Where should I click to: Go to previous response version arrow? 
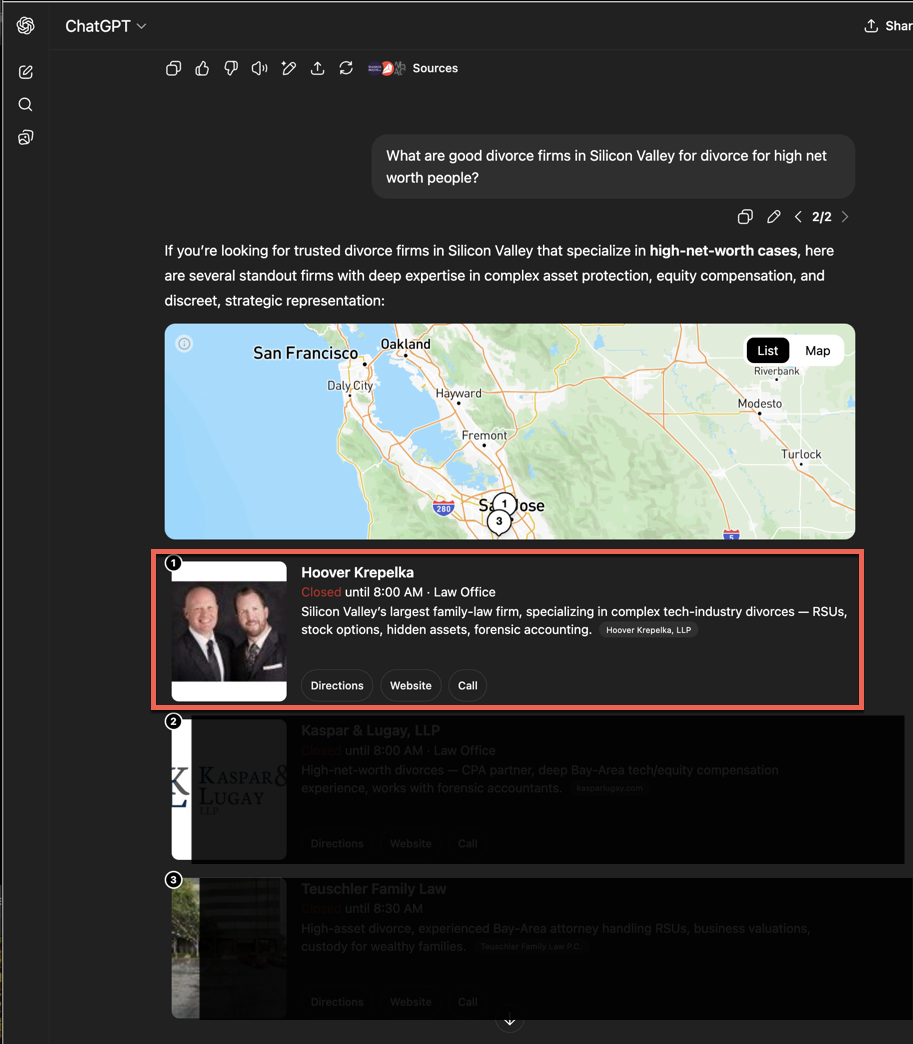[x=798, y=216]
